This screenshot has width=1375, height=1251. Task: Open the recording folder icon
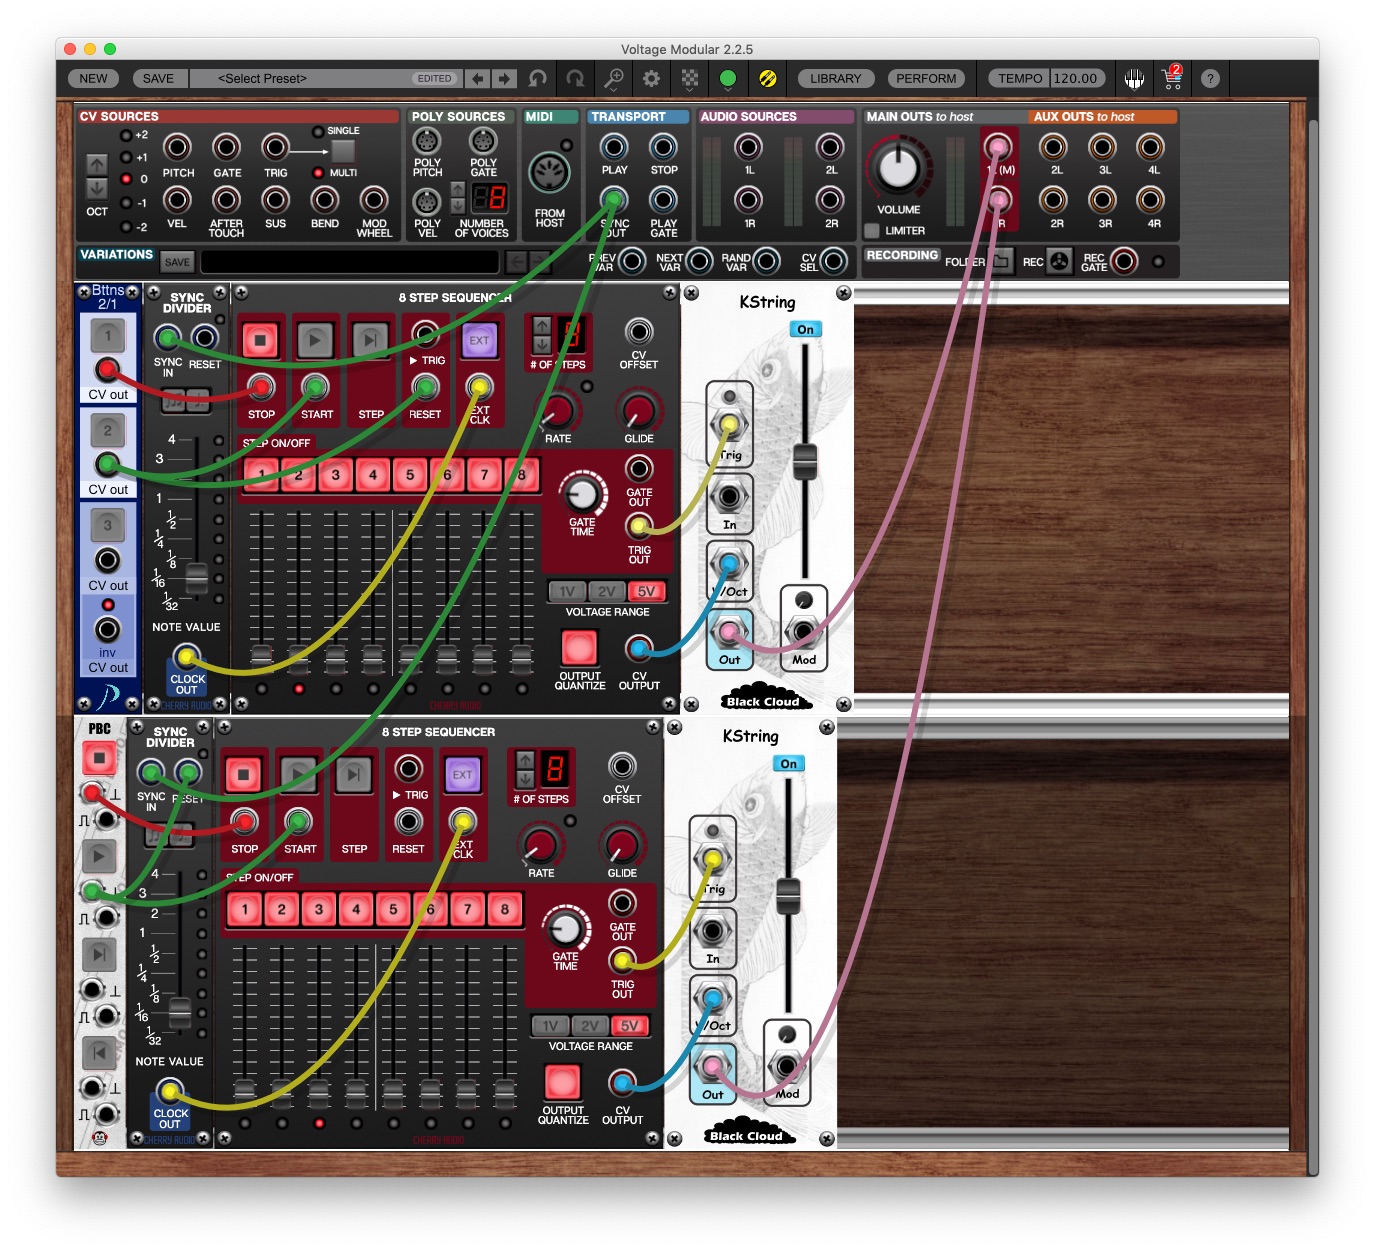[1002, 261]
